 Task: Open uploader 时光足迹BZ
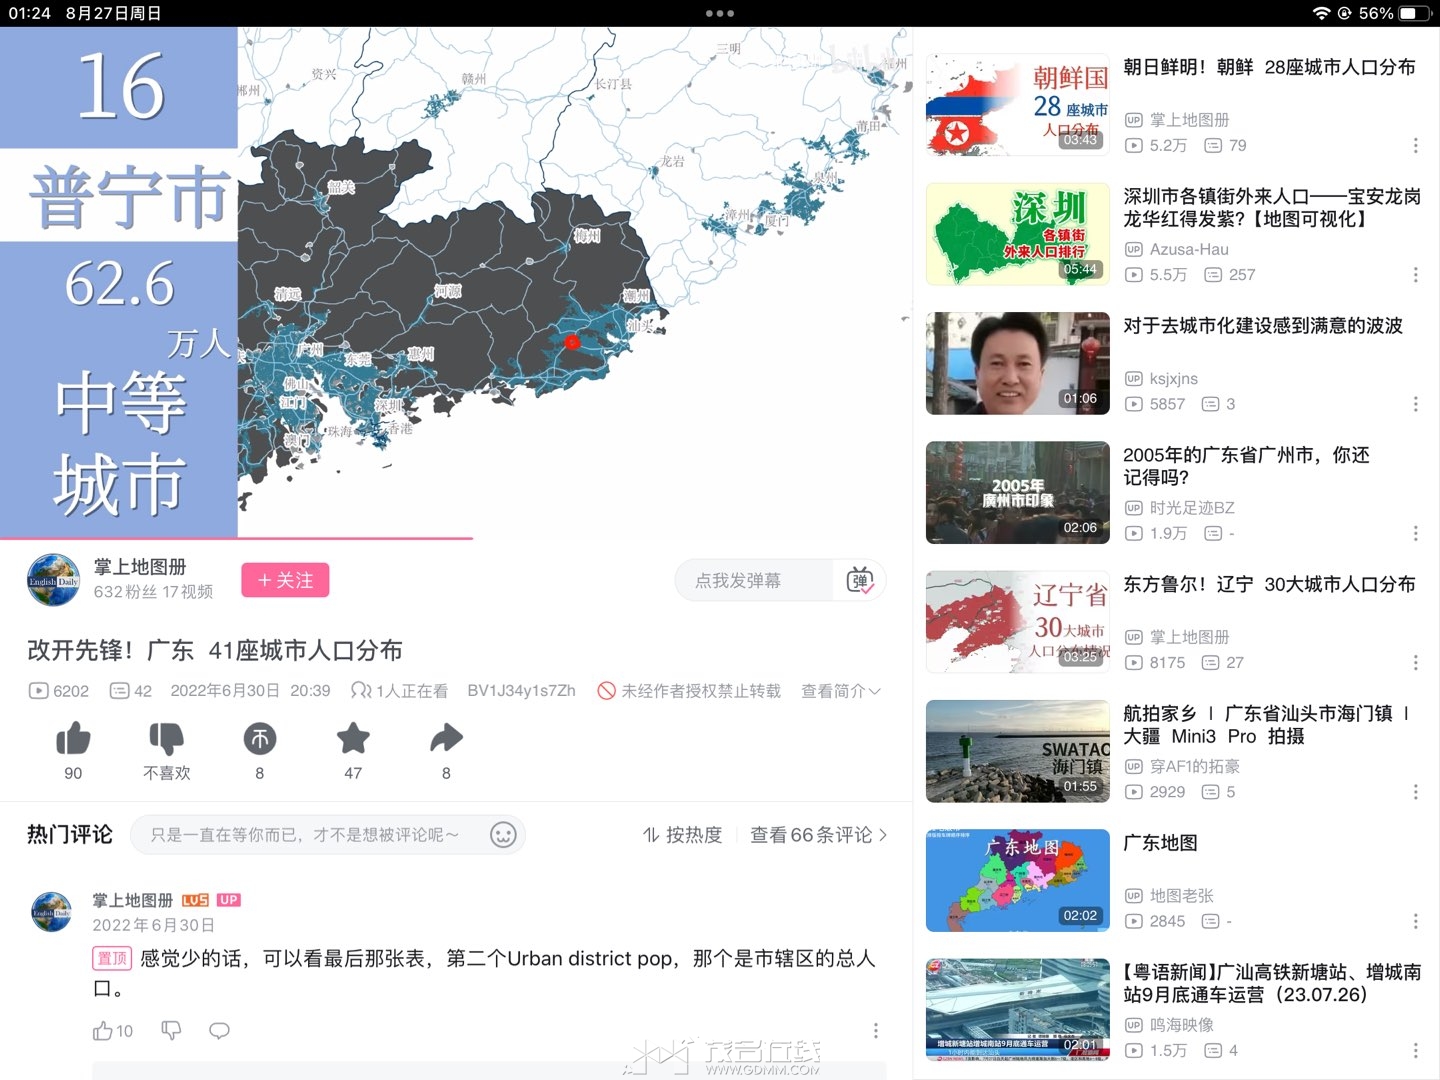tap(1192, 508)
